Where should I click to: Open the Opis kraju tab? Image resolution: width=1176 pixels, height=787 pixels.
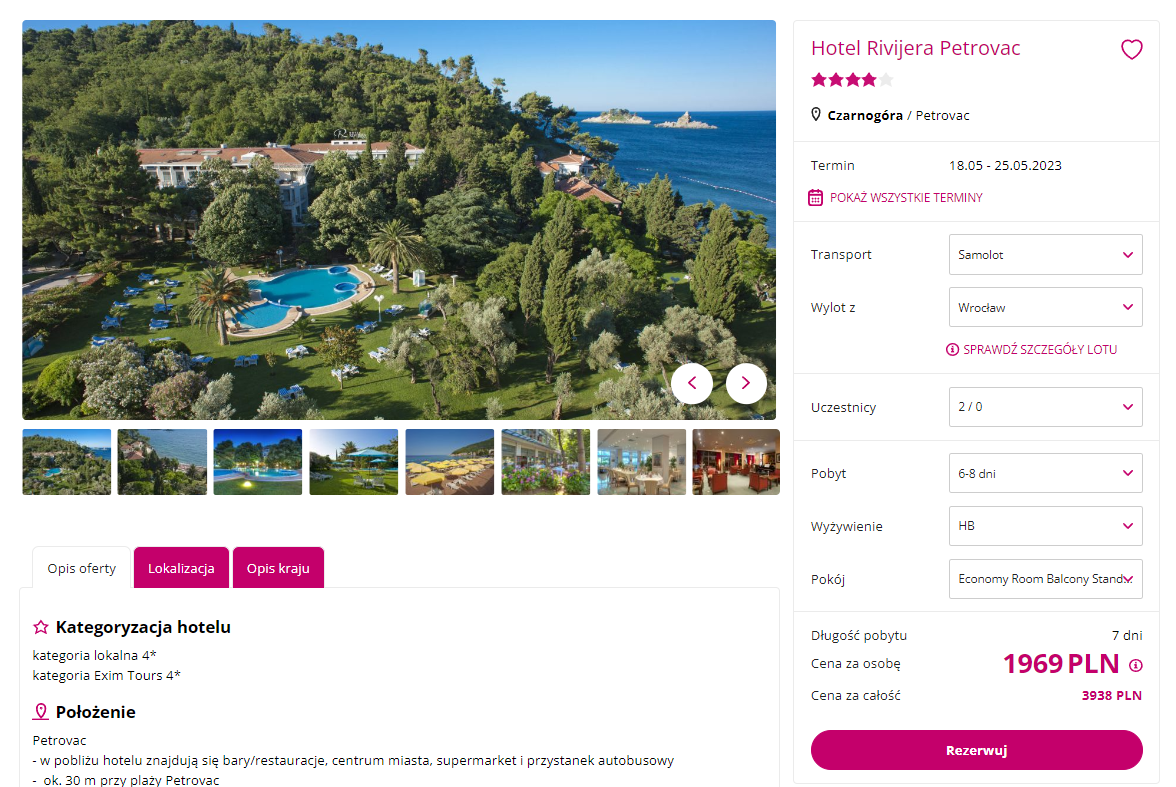click(x=278, y=568)
